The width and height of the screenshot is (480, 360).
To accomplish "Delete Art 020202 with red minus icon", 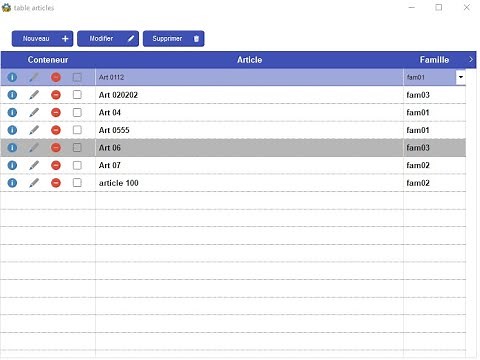I will tap(56, 95).
